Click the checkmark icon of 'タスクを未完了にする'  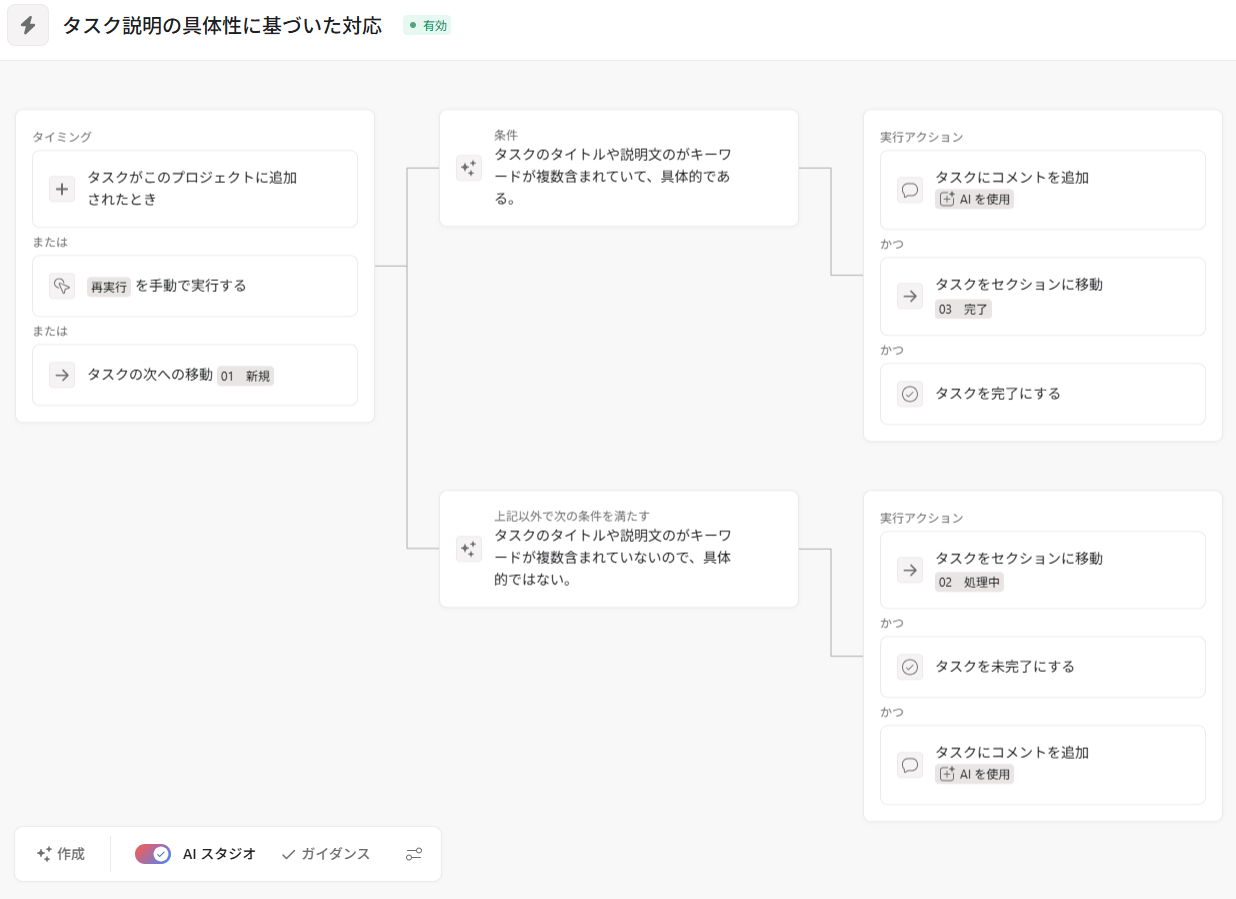[910, 667]
